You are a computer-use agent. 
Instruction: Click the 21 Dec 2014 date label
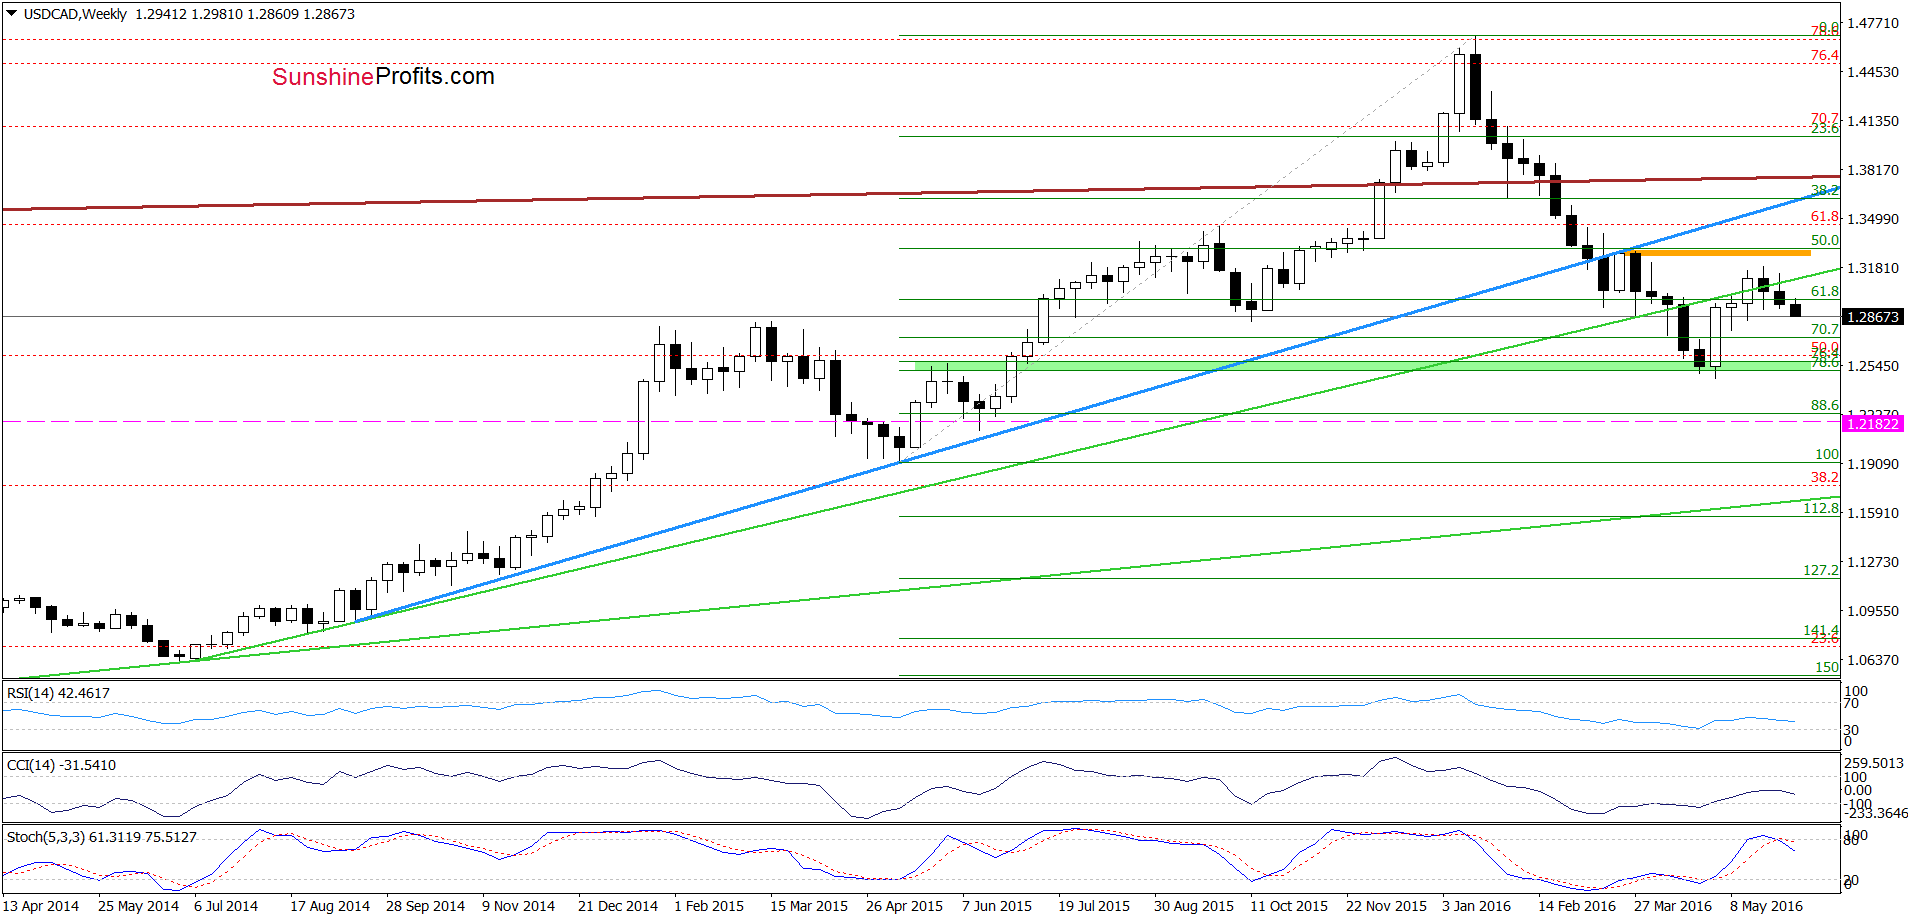click(618, 906)
